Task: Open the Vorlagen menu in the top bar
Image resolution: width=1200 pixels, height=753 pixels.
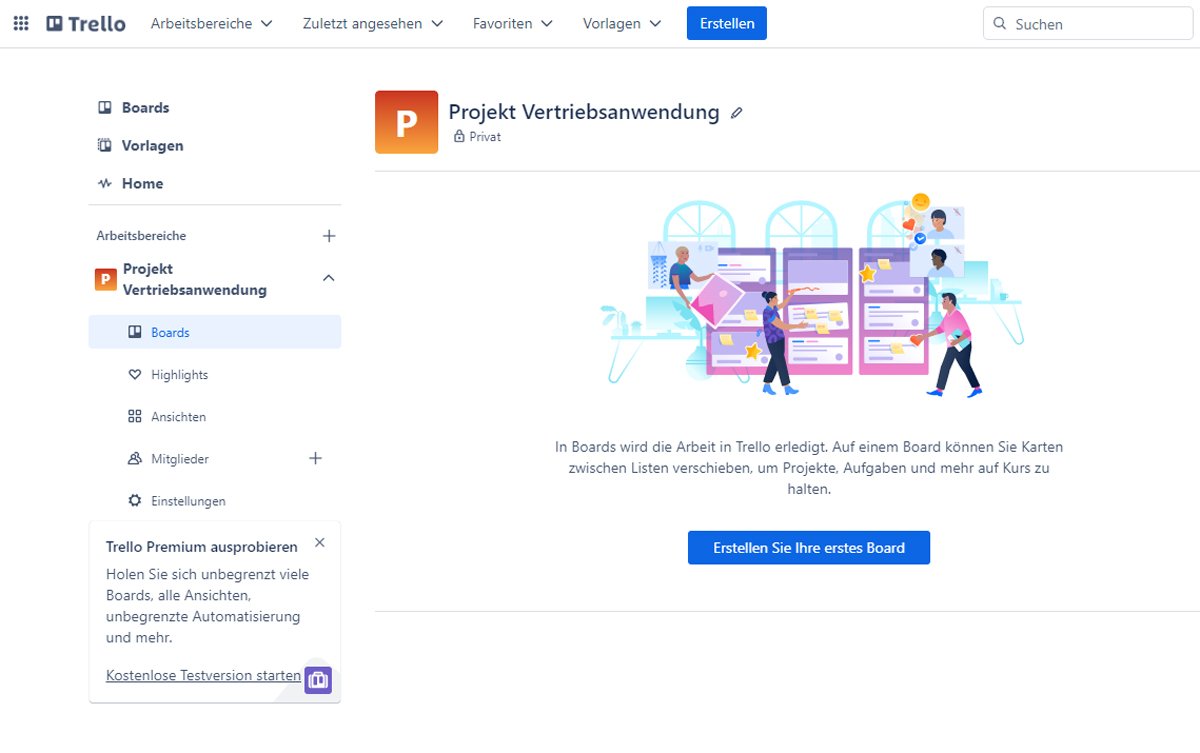Action: click(x=621, y=23)
